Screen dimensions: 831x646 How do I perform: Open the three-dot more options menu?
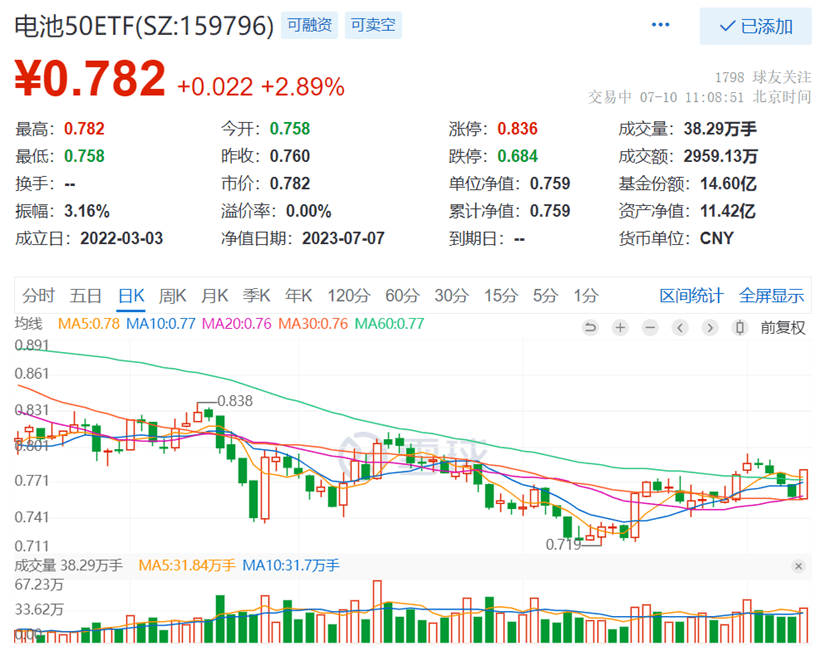coord(661,25)
